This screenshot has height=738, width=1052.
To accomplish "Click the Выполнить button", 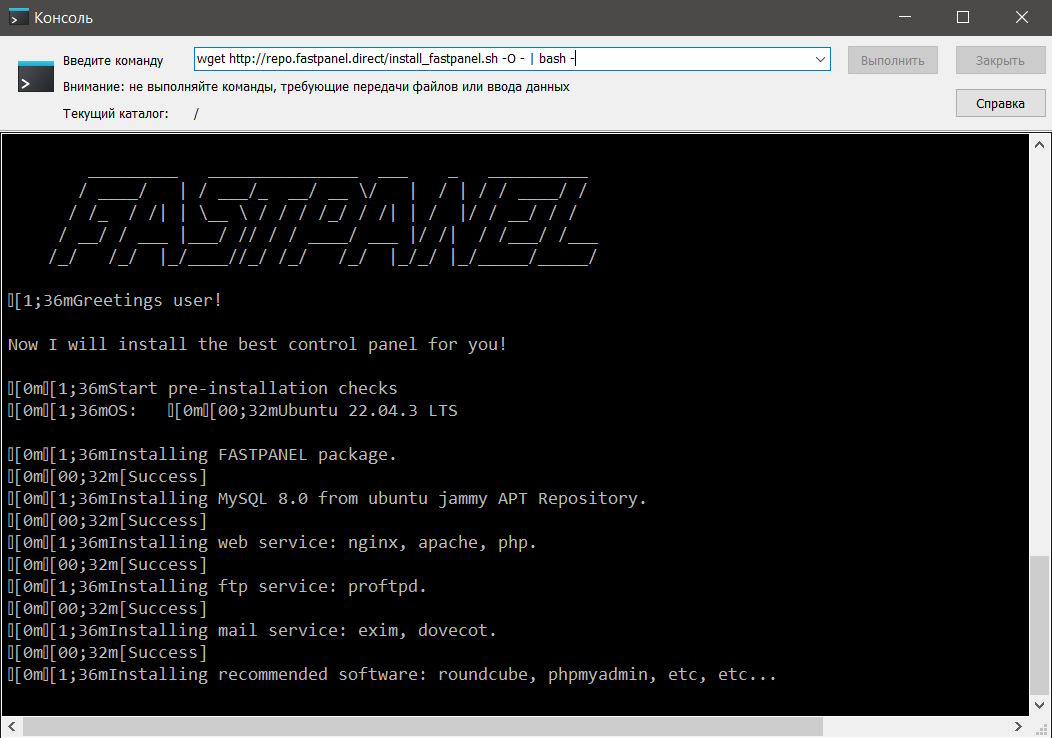I will coord(892,60).
